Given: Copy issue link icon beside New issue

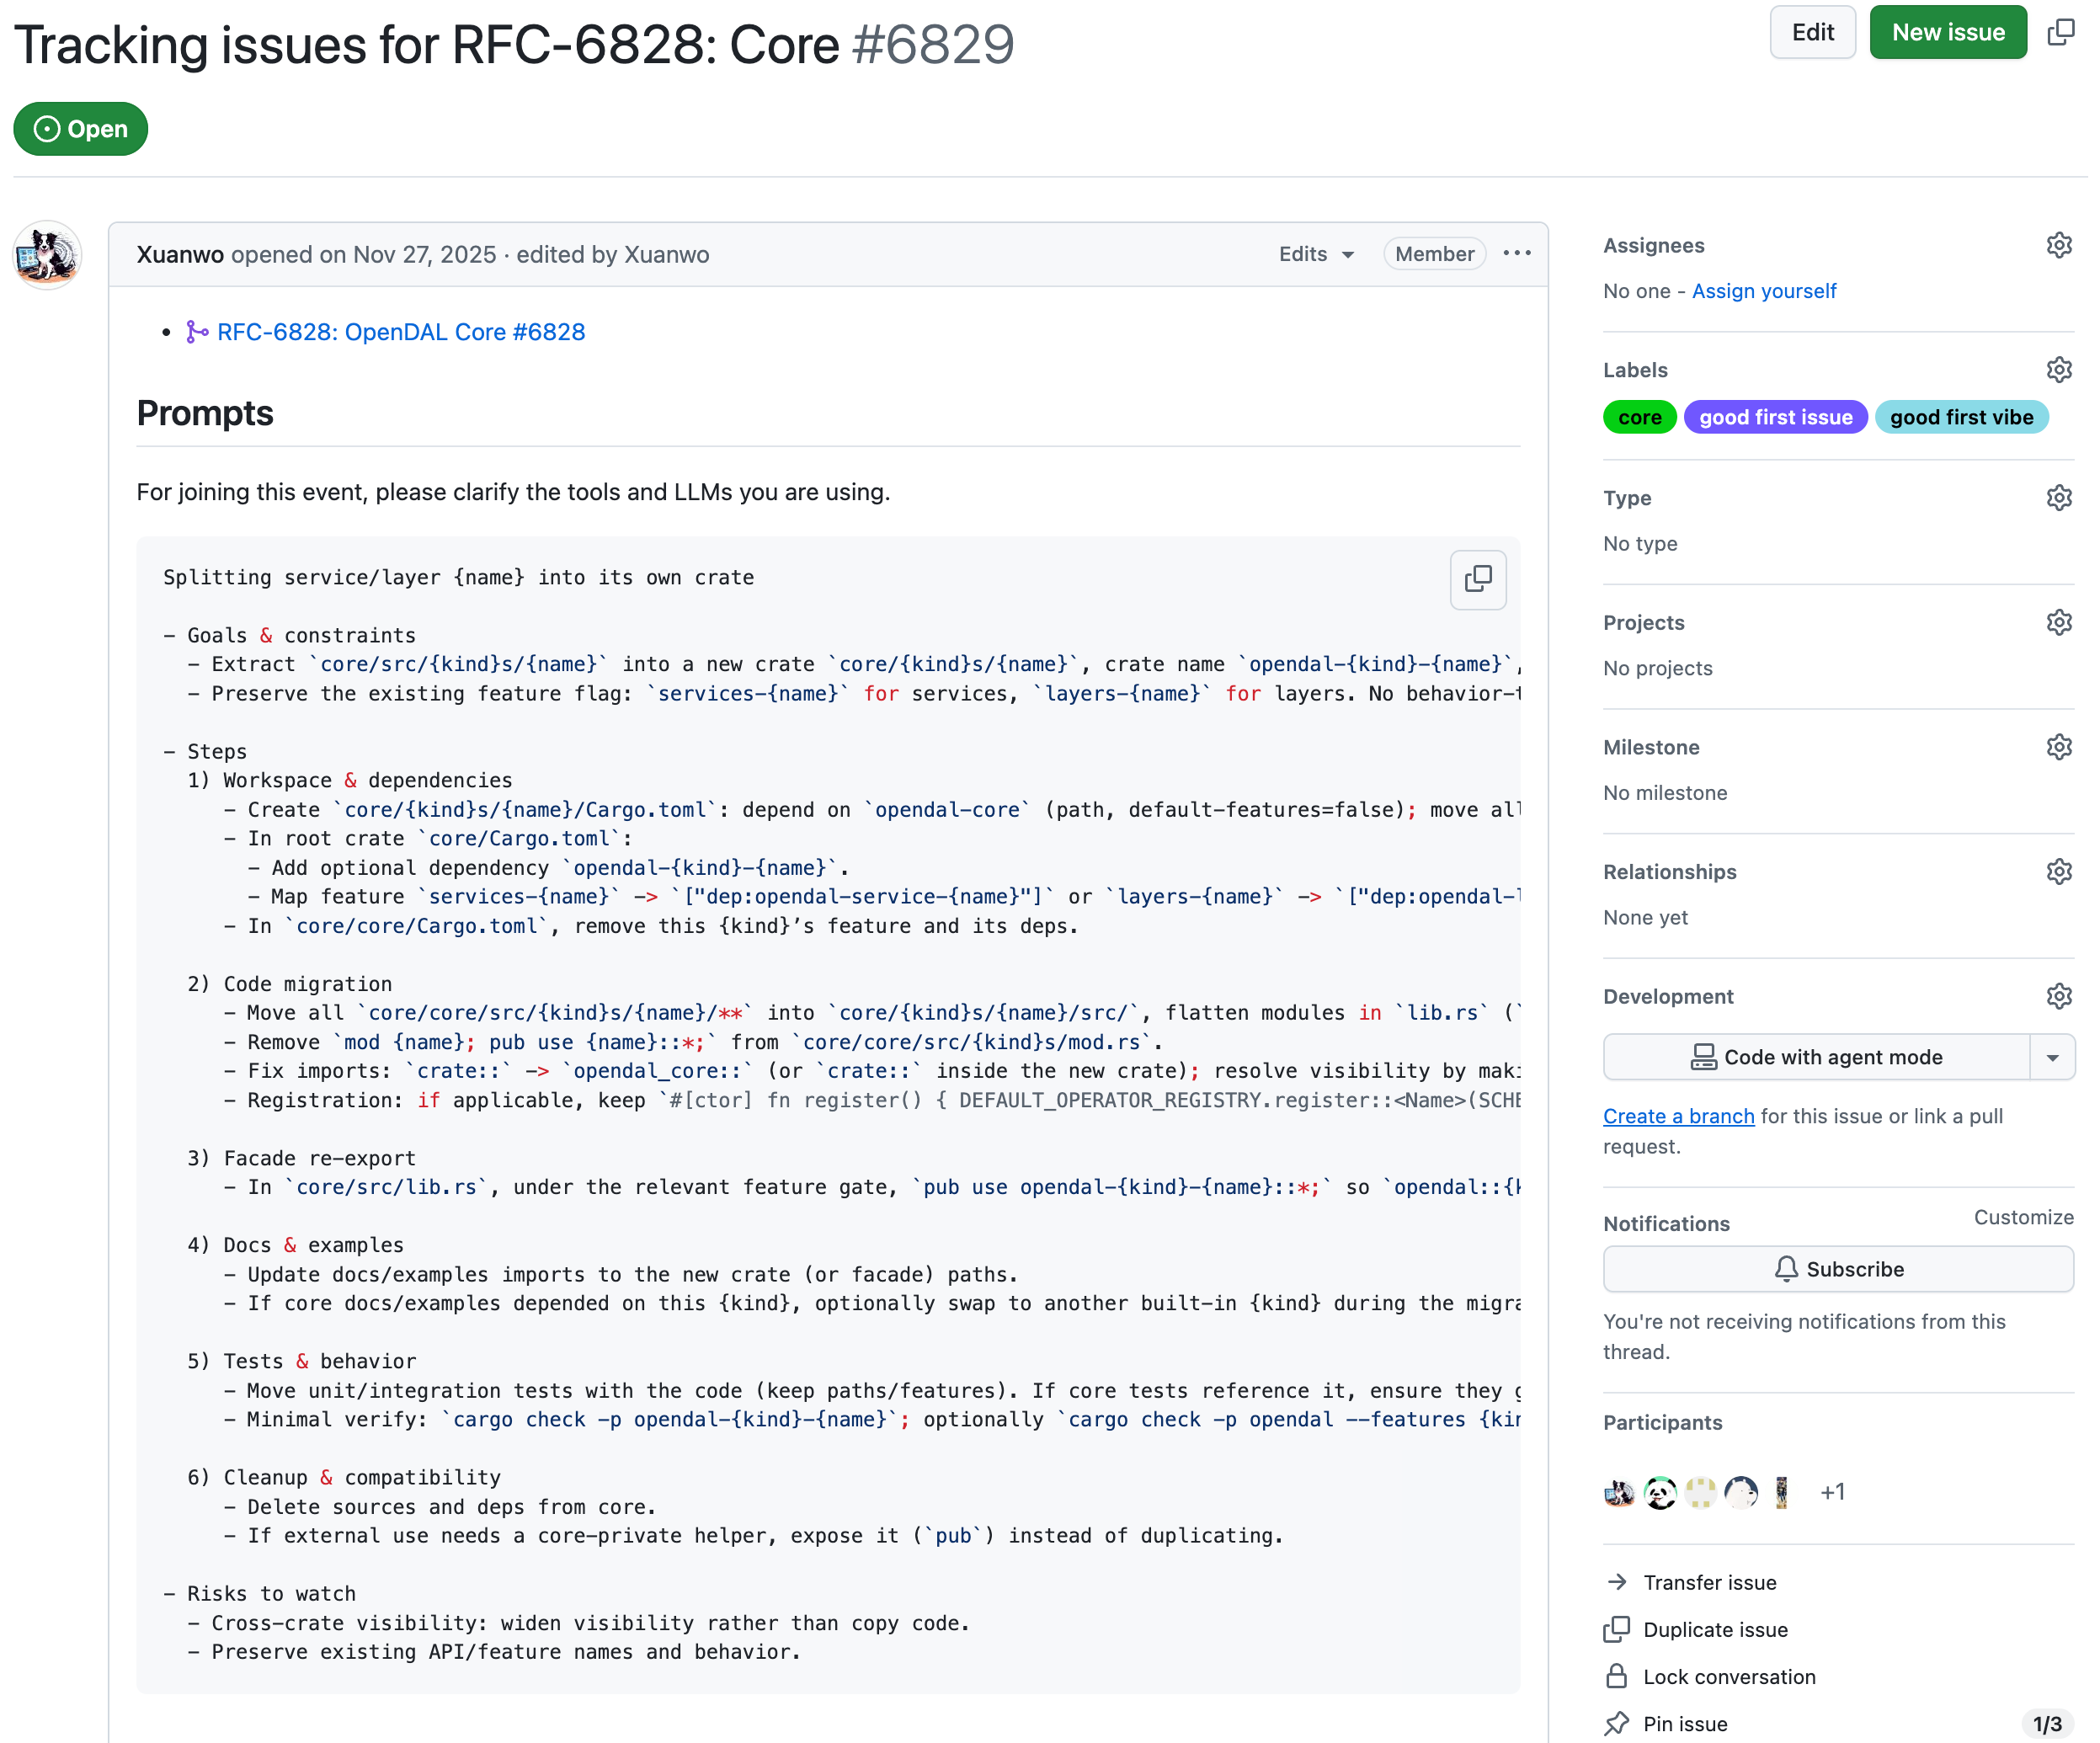Looking at the screenshot, I should point(2060,33).
